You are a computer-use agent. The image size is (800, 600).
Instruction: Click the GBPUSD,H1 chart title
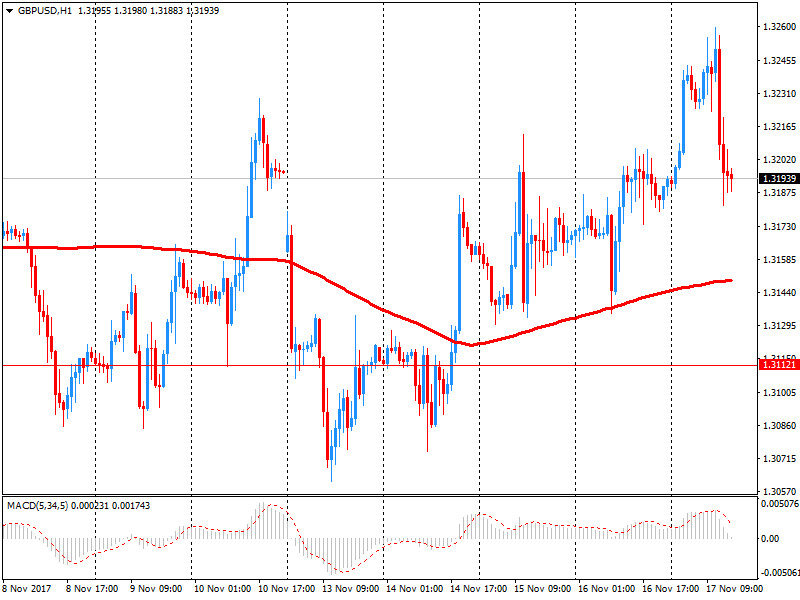click(x=45, y=11)
